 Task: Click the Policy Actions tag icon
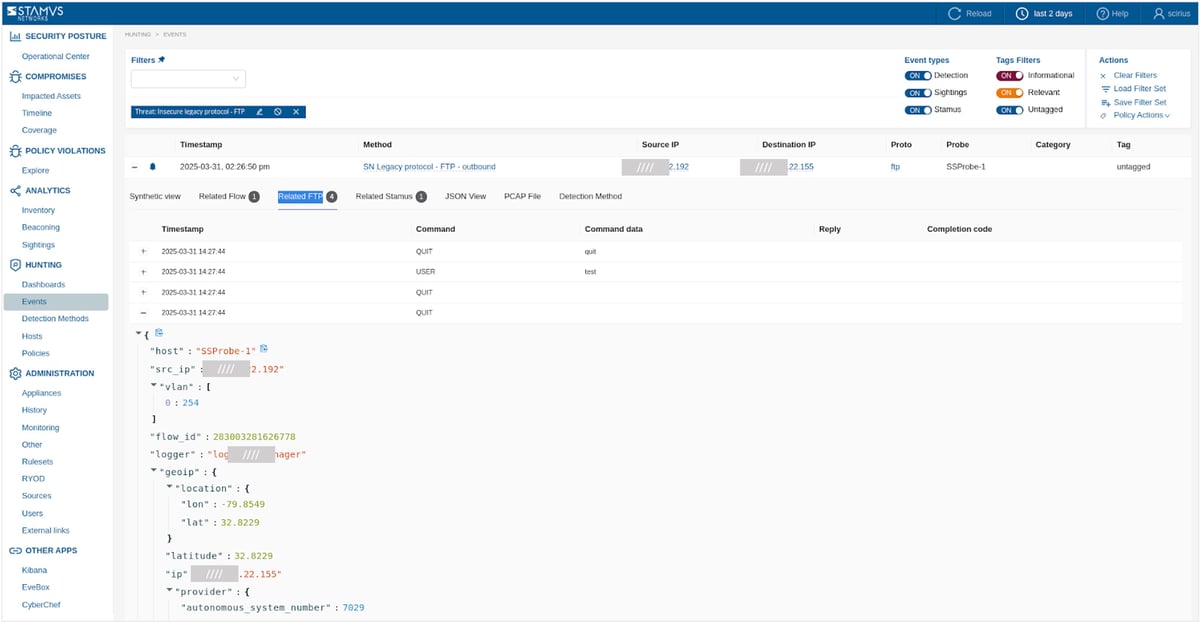(1103, 116)
